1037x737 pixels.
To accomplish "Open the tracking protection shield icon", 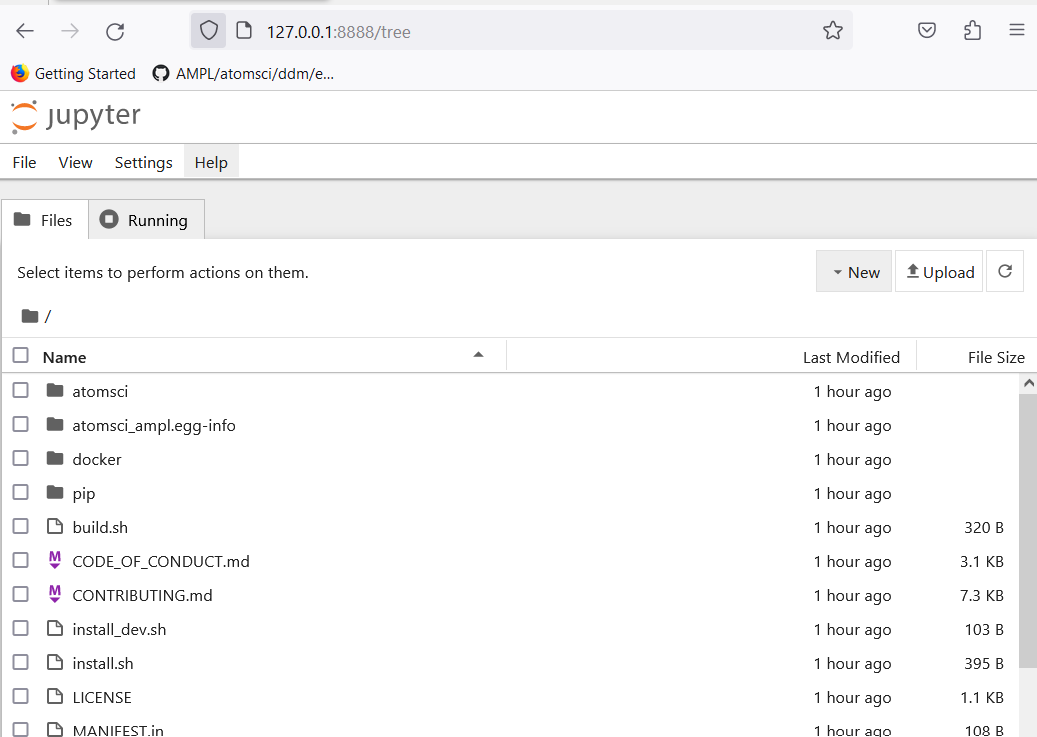I will click(x=208, y=31).
